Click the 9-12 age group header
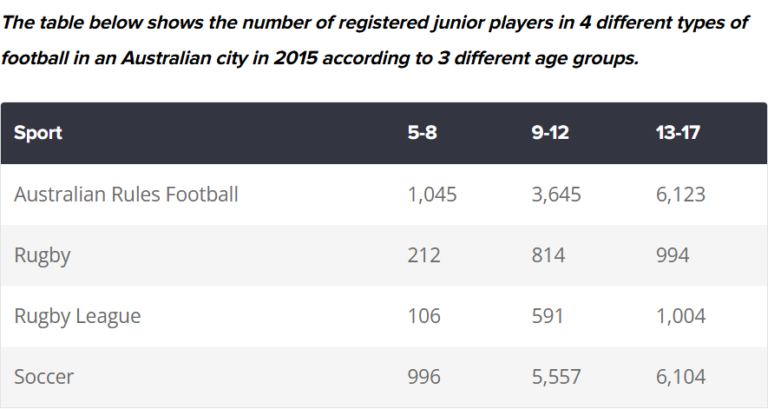 tap(550, 133)
